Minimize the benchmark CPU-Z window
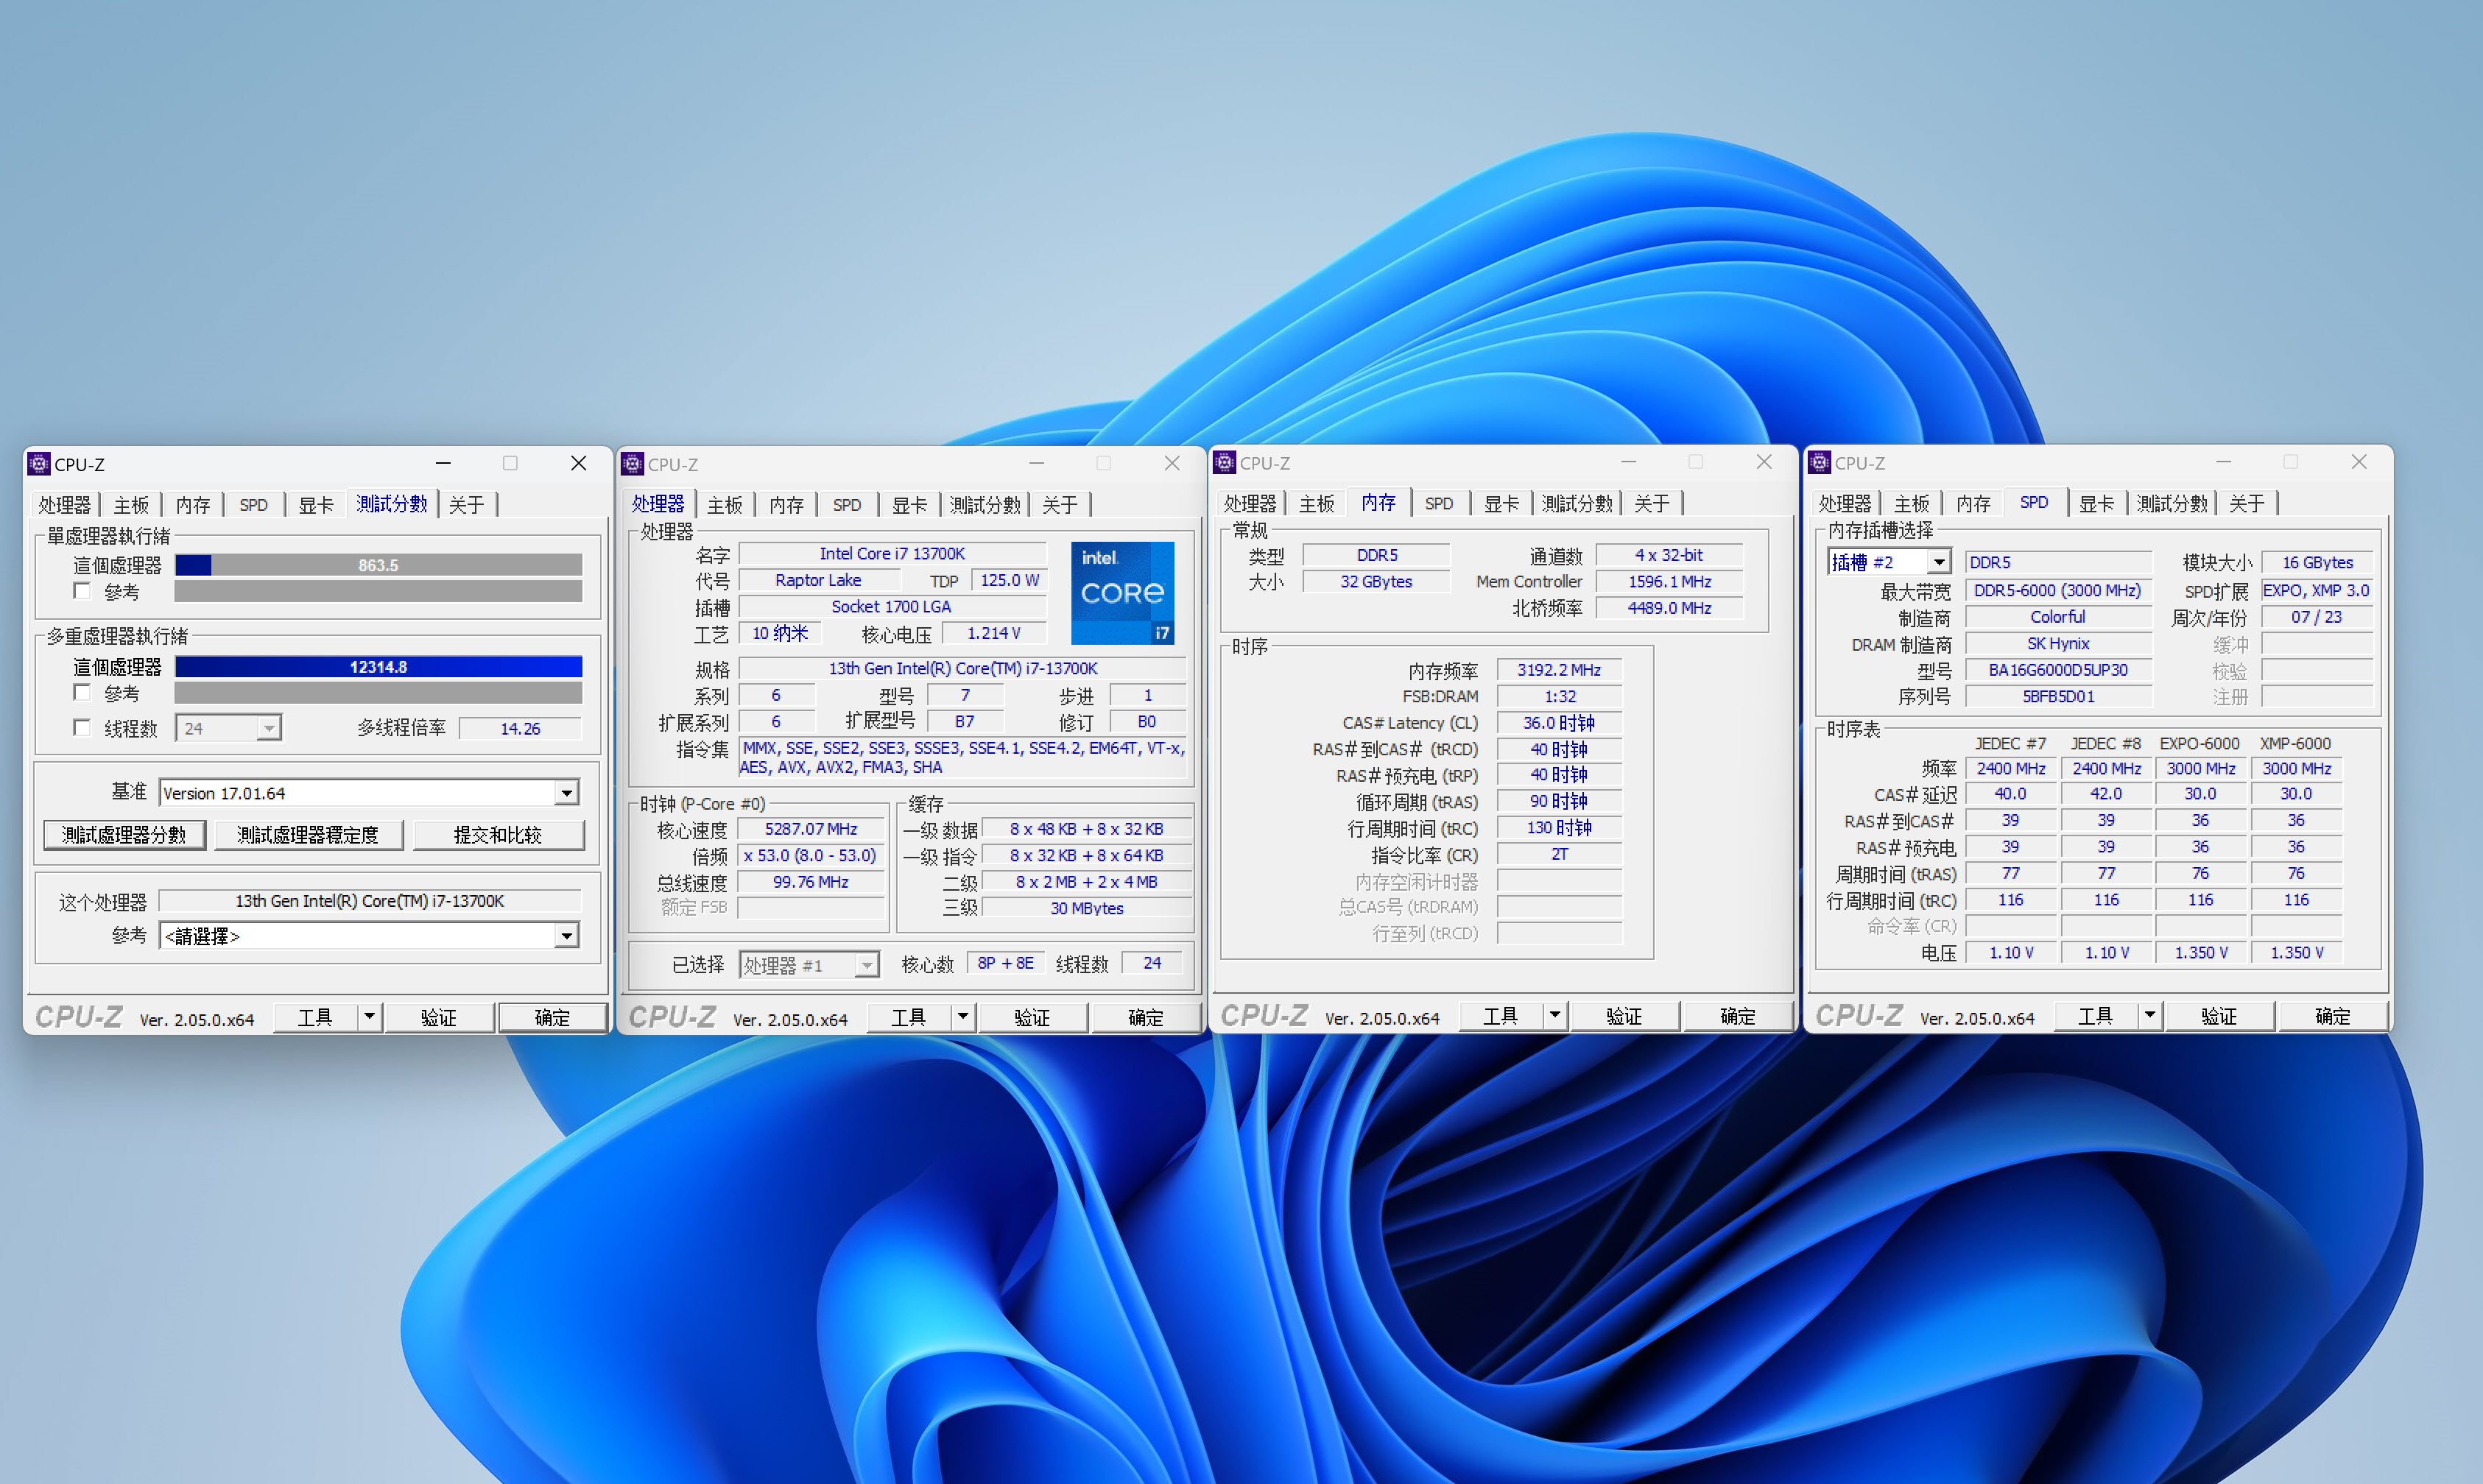Screen dimensions: 2483x1484 (x=443, y=463)
